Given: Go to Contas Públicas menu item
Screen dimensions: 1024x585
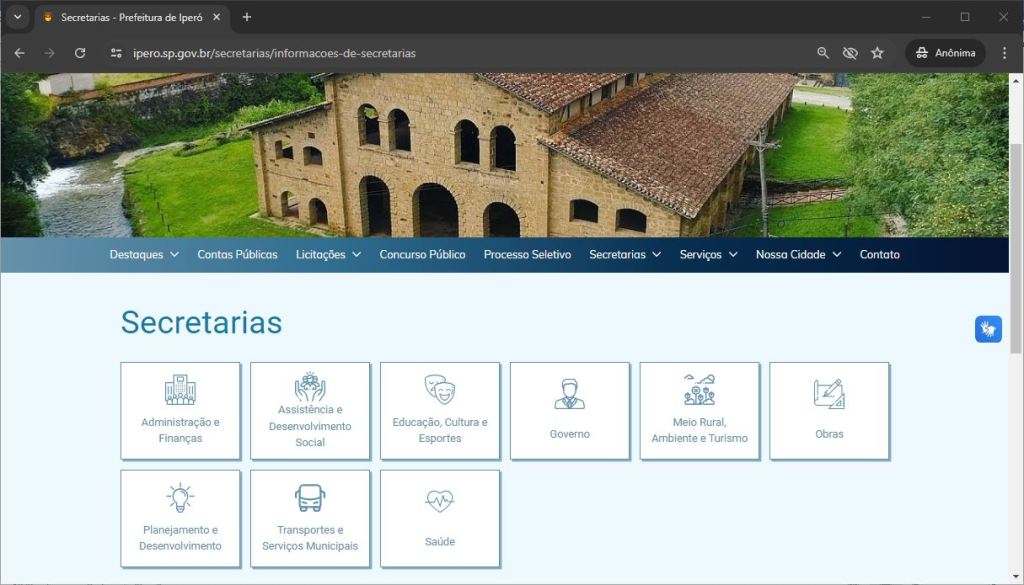Looking at the screenshot, I should point(237,255).
